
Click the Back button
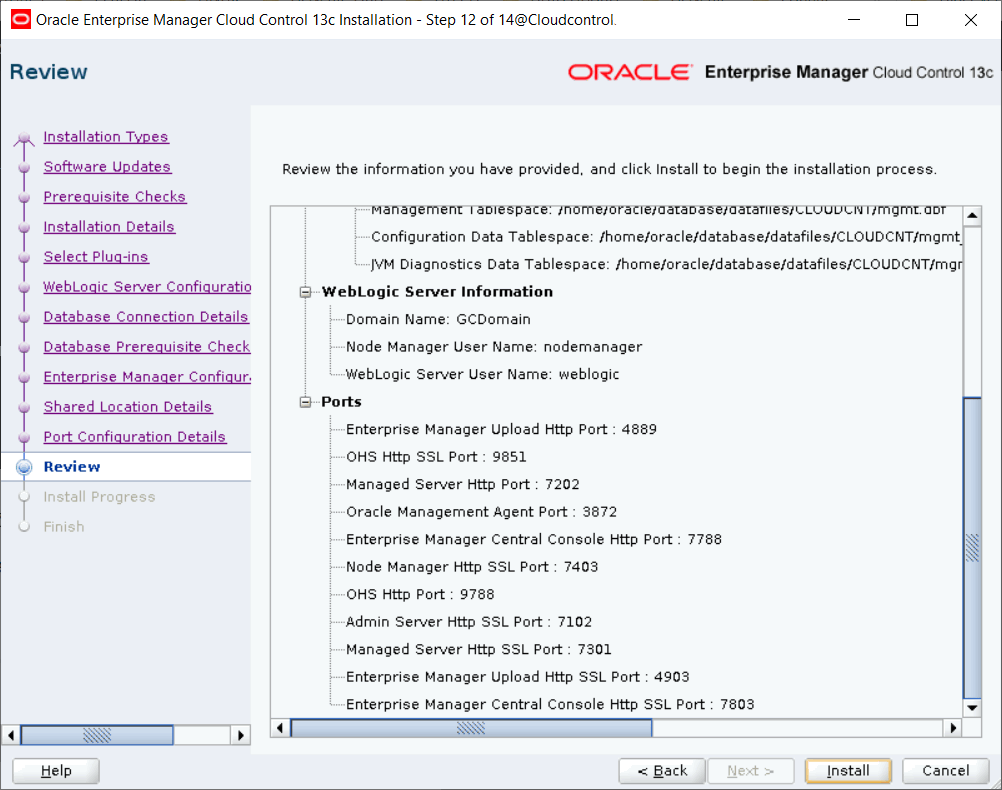tap(662, 771)
